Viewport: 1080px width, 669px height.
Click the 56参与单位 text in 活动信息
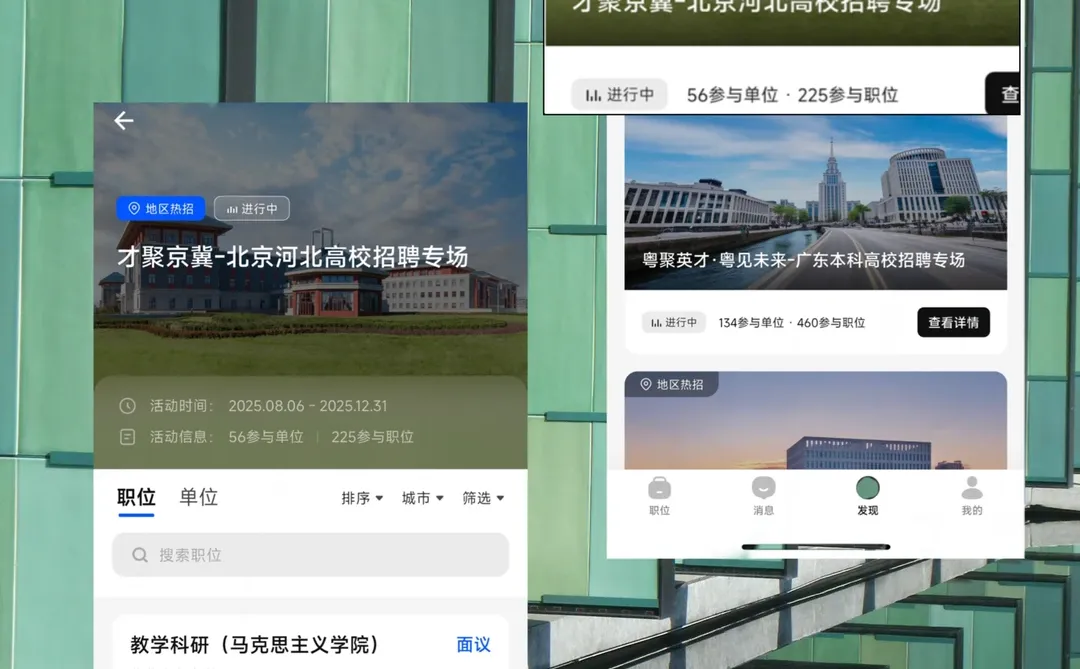266,437
